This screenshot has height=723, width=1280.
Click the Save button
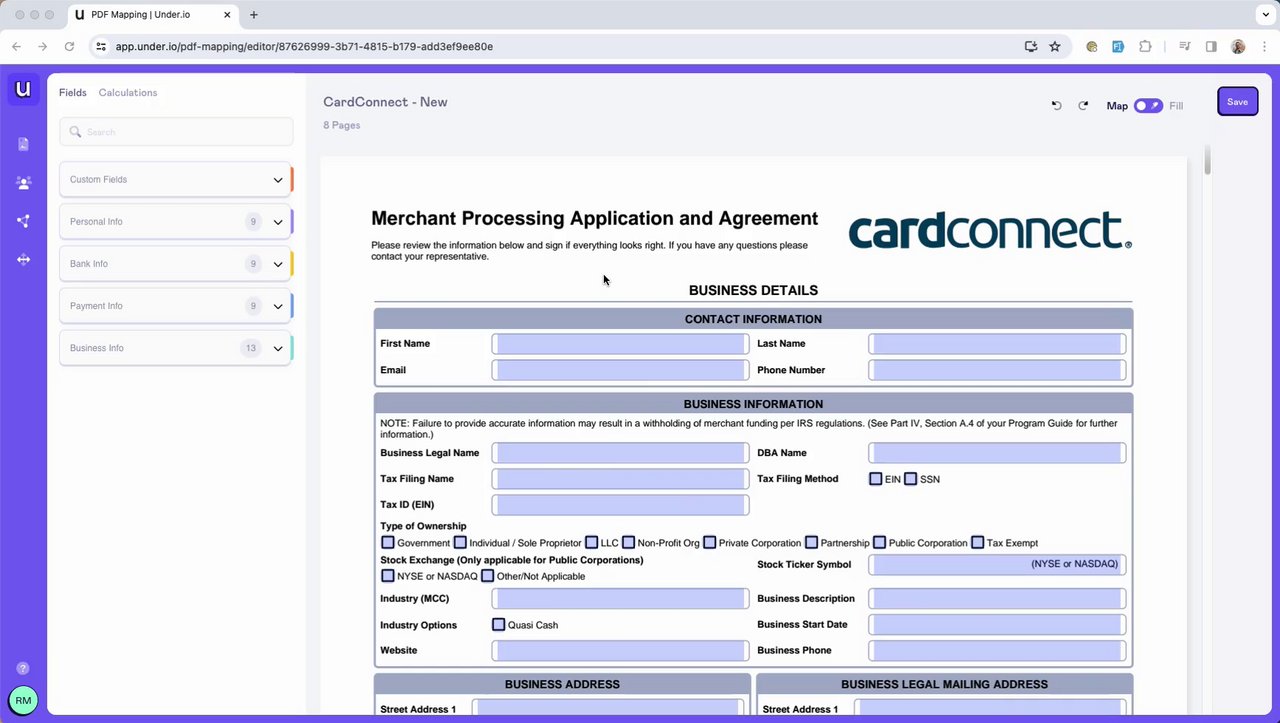(1237, 102)
